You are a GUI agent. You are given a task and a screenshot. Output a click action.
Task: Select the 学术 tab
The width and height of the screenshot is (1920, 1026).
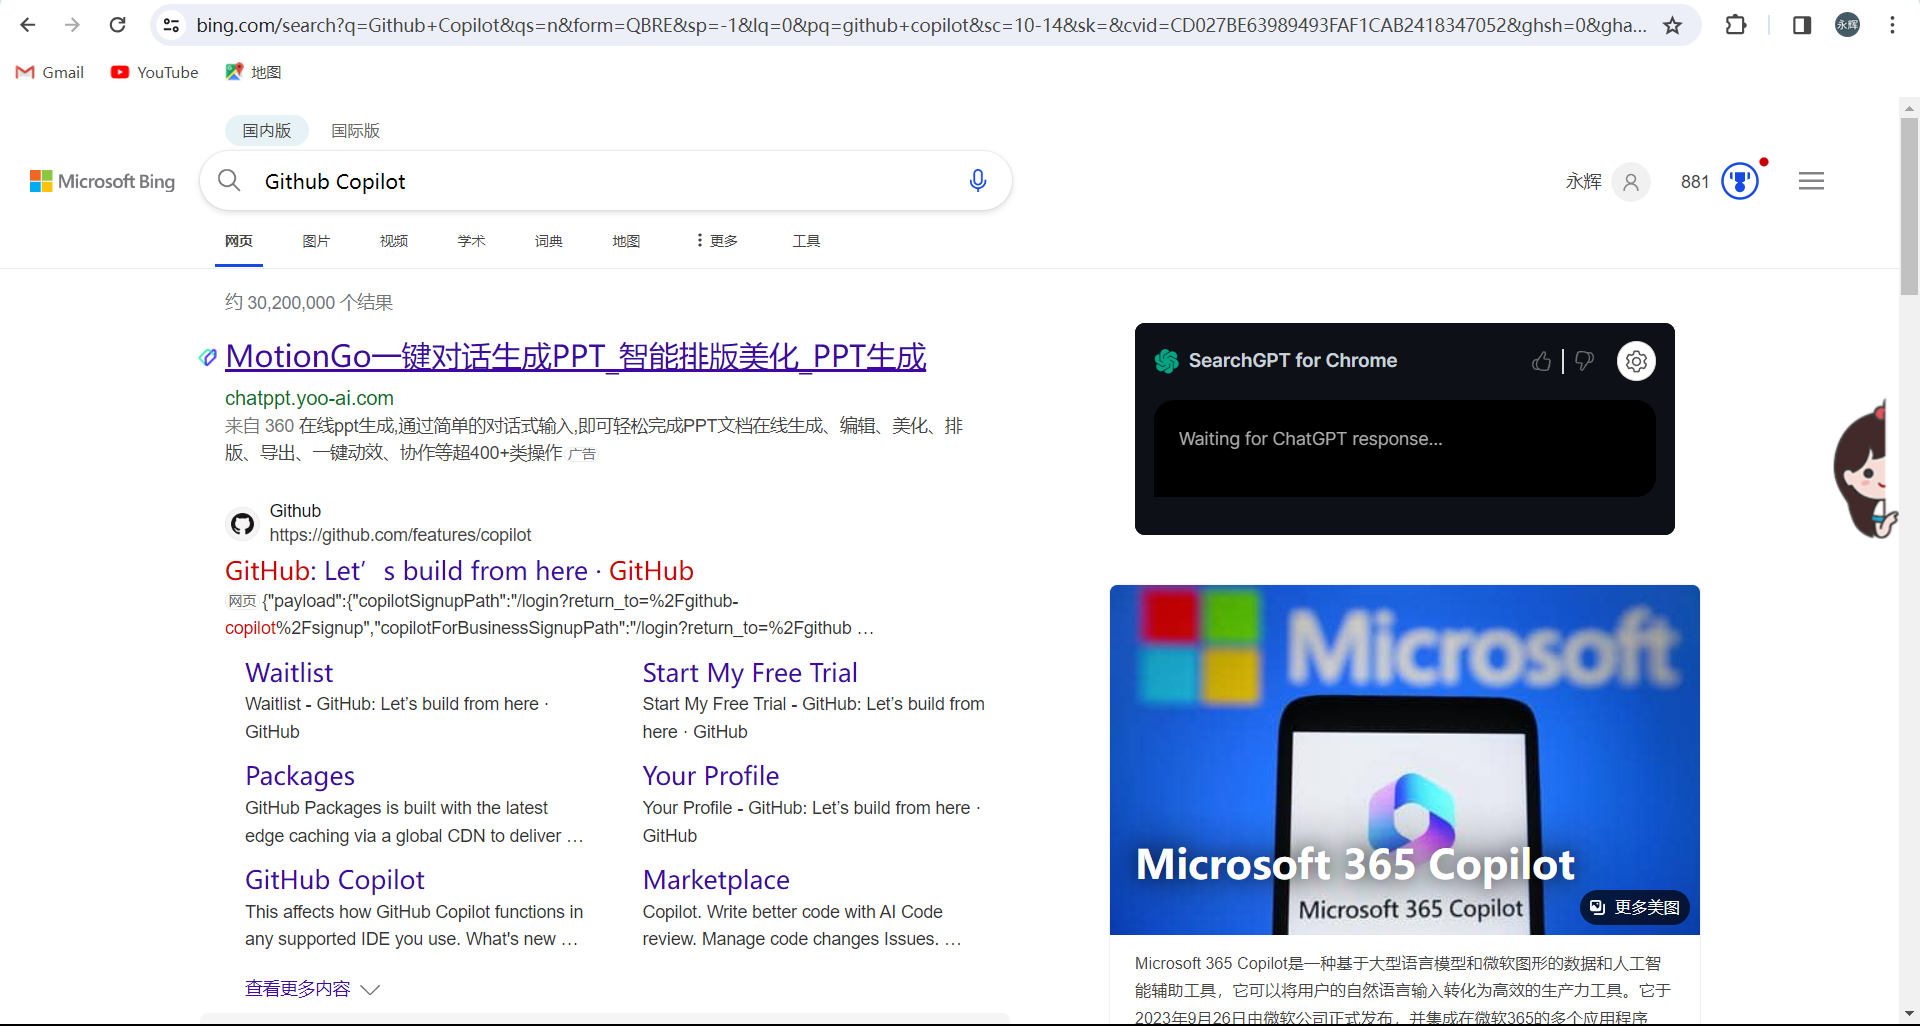471,241
